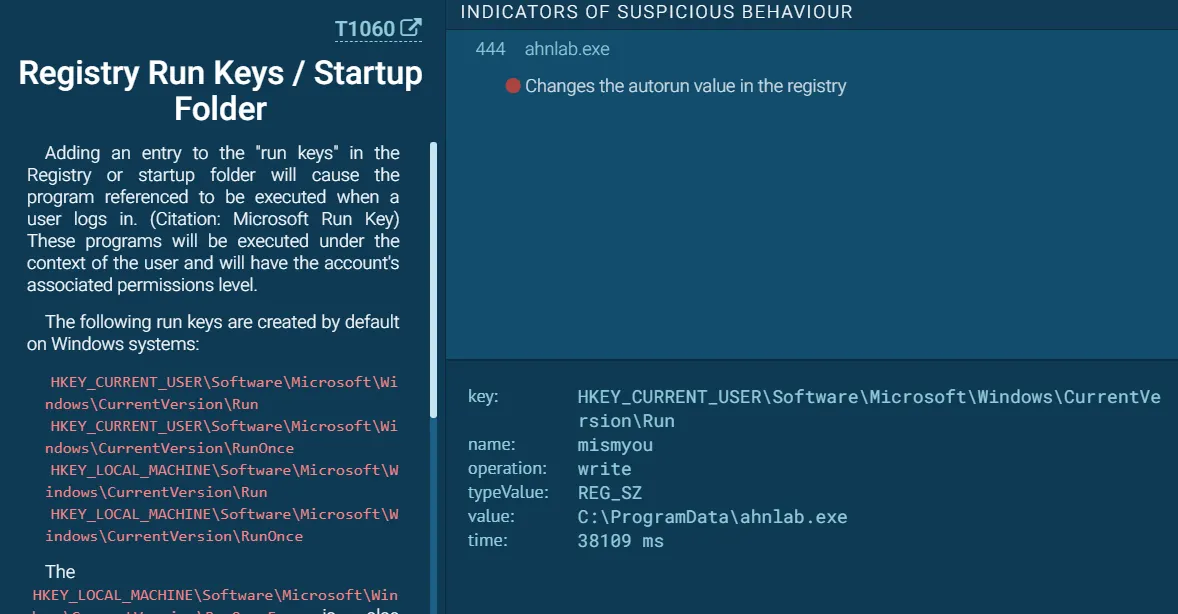Image resolution: width=1178 pixels, height=614 pixels.
Task: Select the ahnlab.exe process entry
Action: click(x=567, y=49)
